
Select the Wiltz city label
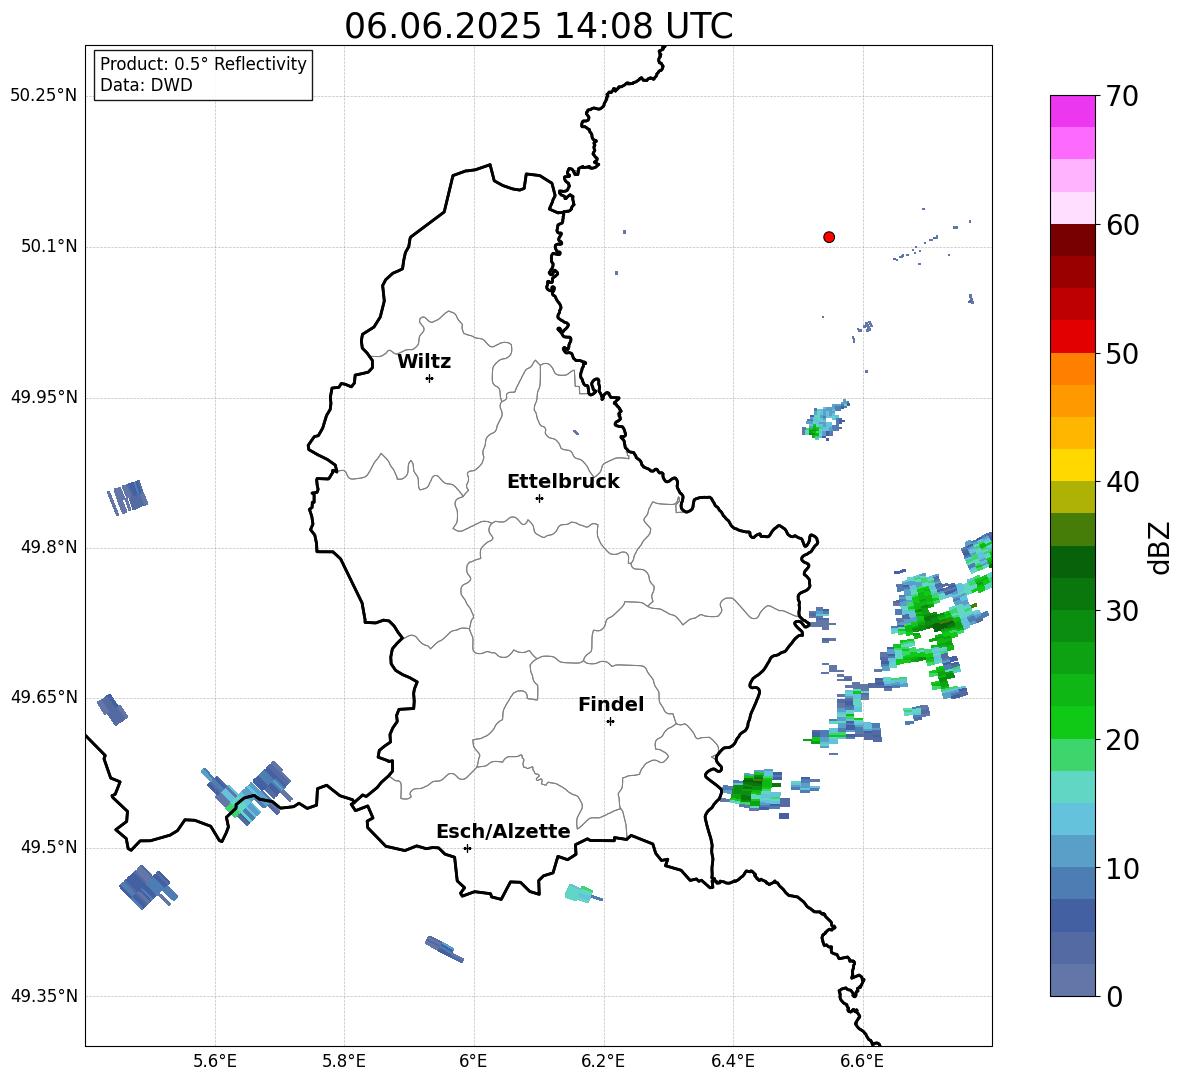(x=424, y=362)
